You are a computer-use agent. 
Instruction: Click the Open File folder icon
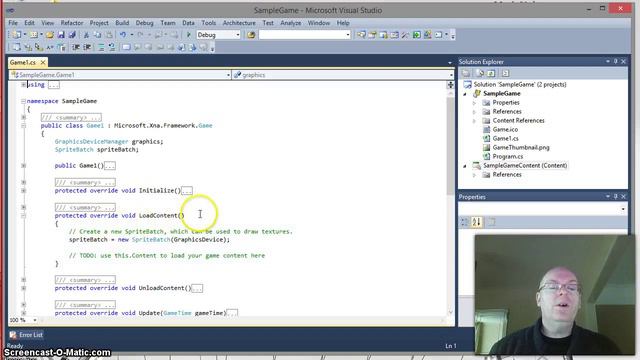50,35
